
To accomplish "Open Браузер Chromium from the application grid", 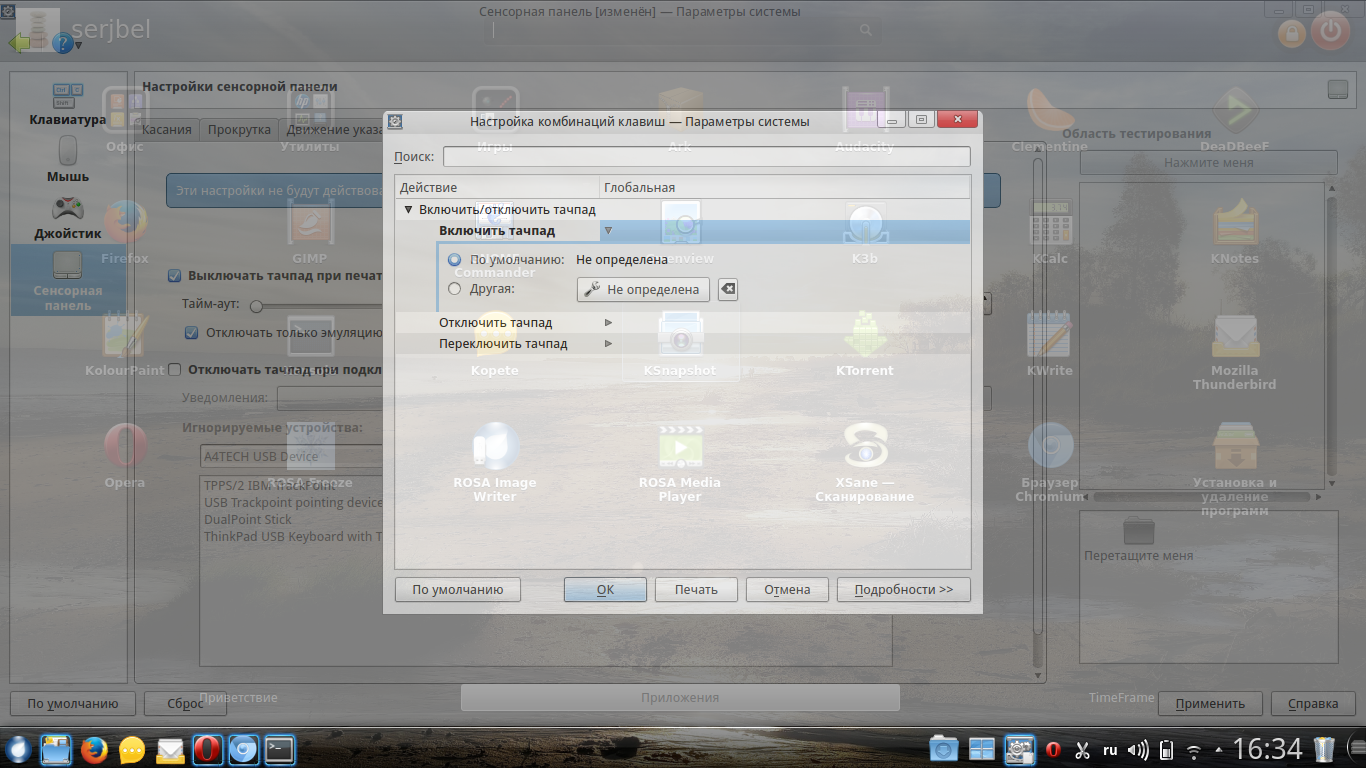I will (1049, 462).
